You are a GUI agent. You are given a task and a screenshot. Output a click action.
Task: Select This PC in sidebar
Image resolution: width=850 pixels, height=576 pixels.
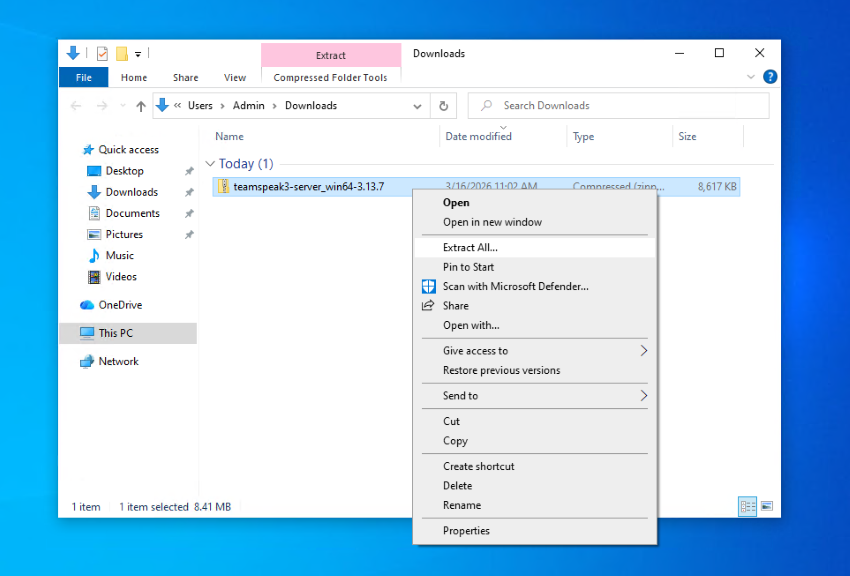(115, 333)
